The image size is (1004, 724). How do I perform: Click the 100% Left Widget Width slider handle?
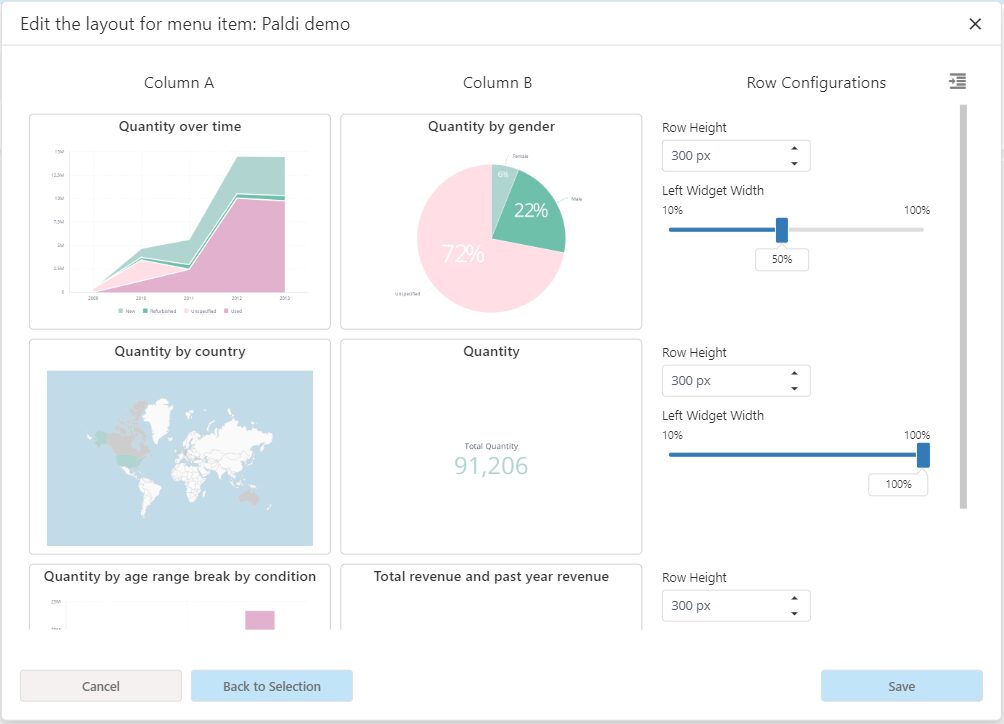pos(920,454)
